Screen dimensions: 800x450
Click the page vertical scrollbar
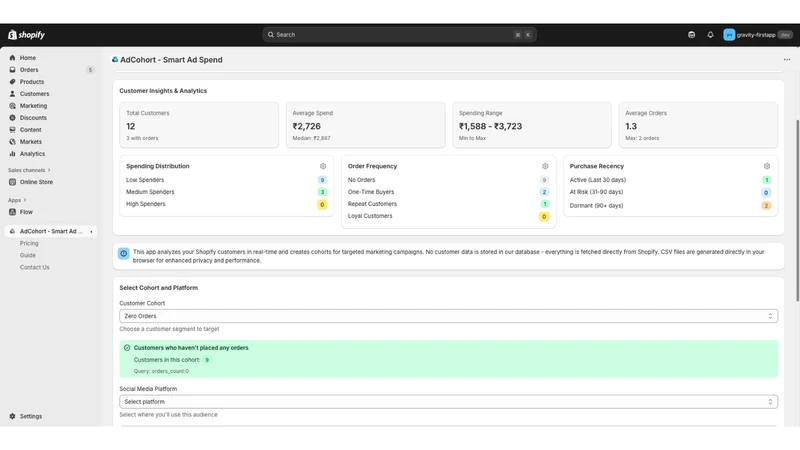click(797, 210)
